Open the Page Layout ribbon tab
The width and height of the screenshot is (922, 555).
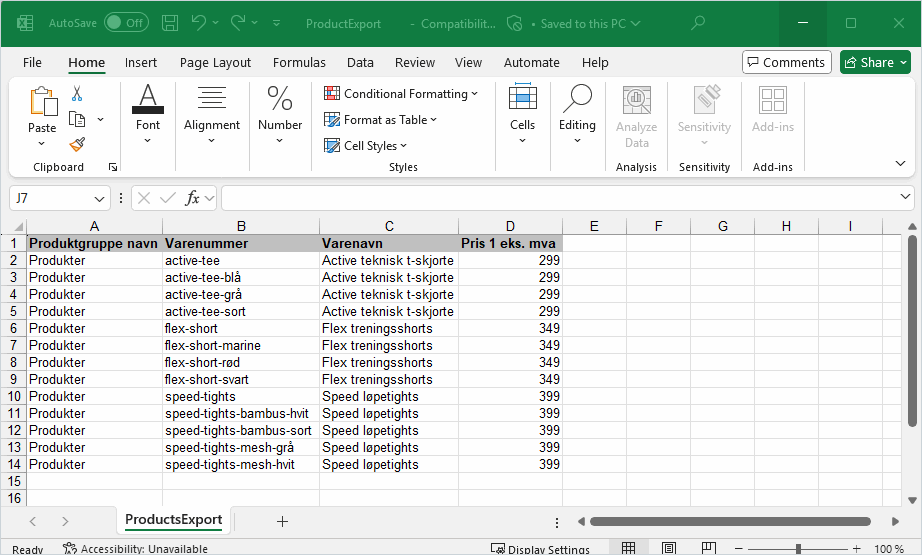click(215, 62)
